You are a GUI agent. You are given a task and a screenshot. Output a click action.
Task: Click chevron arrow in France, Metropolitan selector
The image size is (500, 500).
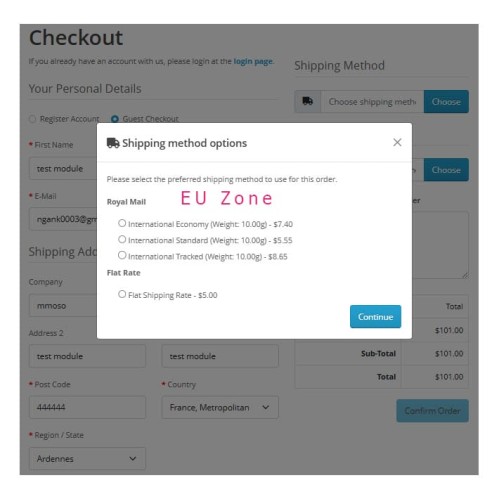click(x=266, y=407)
